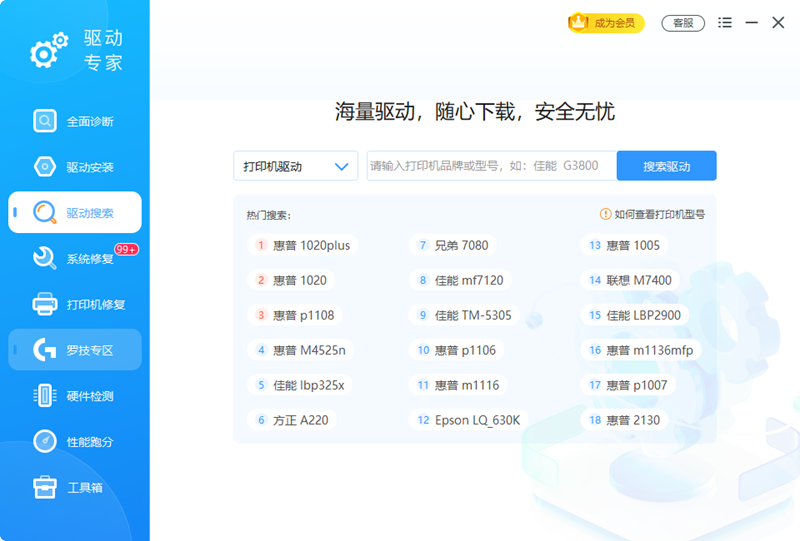Click the orange exclamation hint icon
Screen dimensions: 800x541
click(x=605, y=214)
